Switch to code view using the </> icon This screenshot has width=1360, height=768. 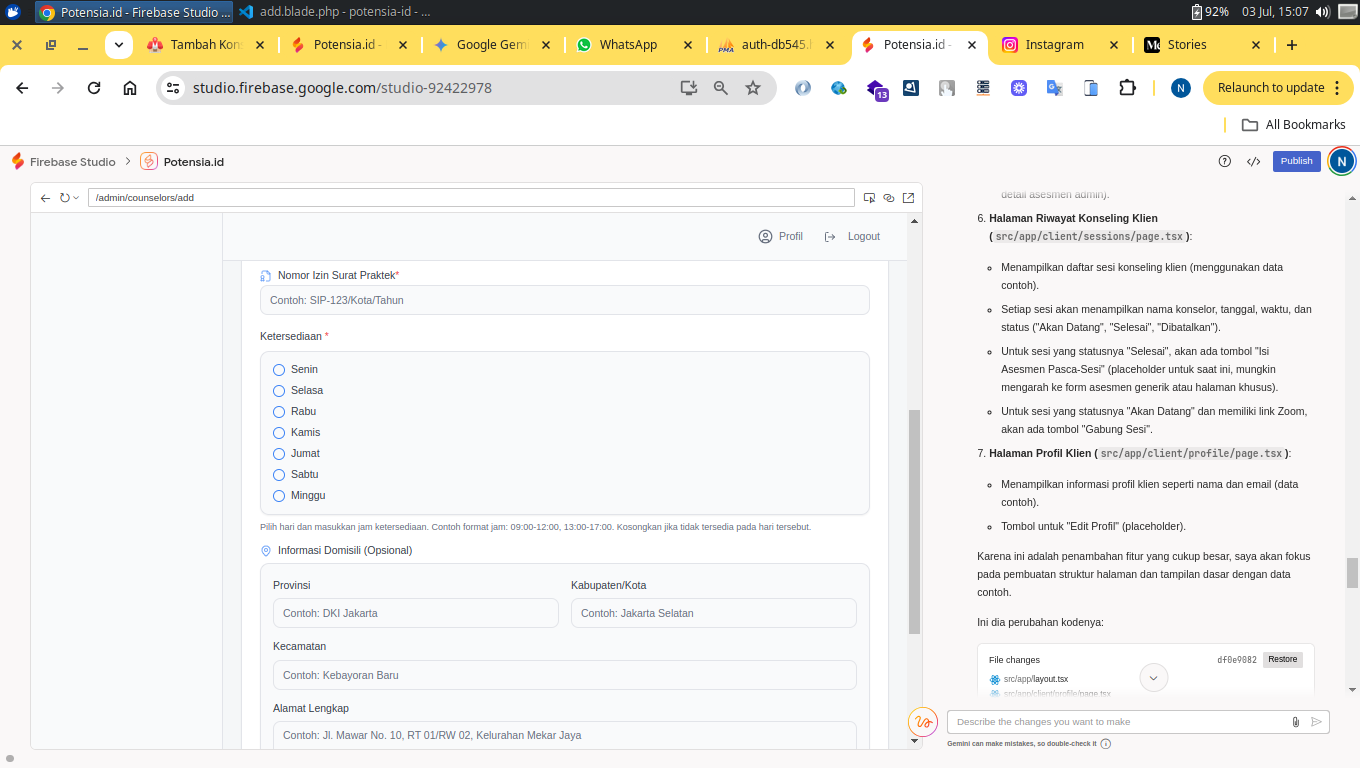pyautogui.click(x=1253, y=161)
